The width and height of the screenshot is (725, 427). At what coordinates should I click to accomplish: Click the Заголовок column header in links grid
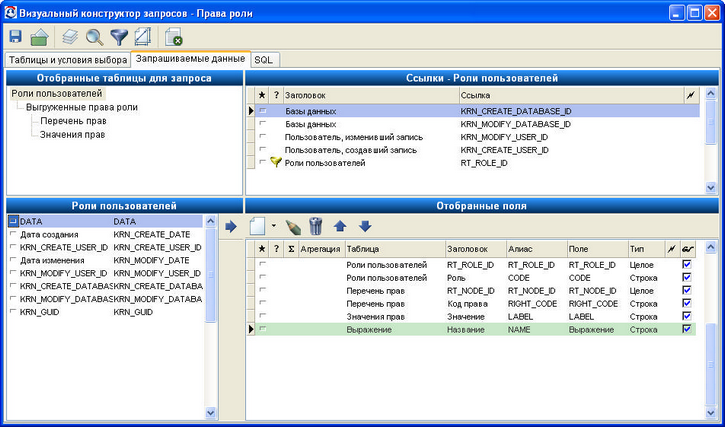[x=371, y=95]
